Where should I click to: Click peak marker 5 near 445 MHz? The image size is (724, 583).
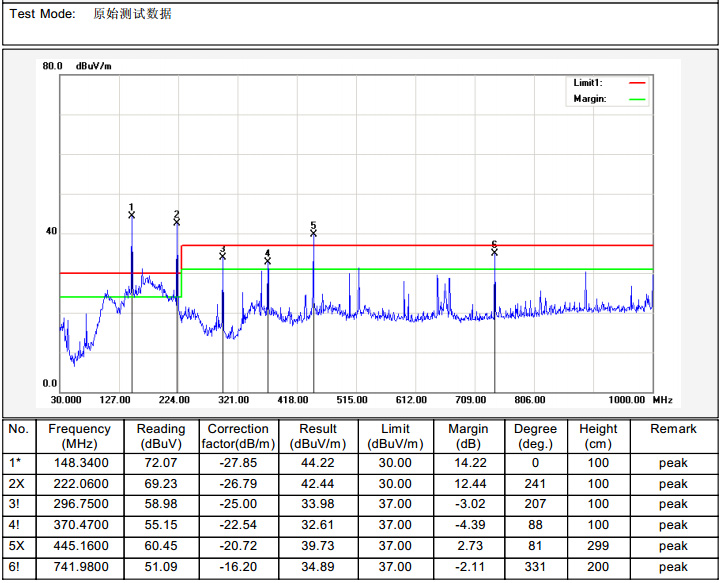tap(314, 232)
